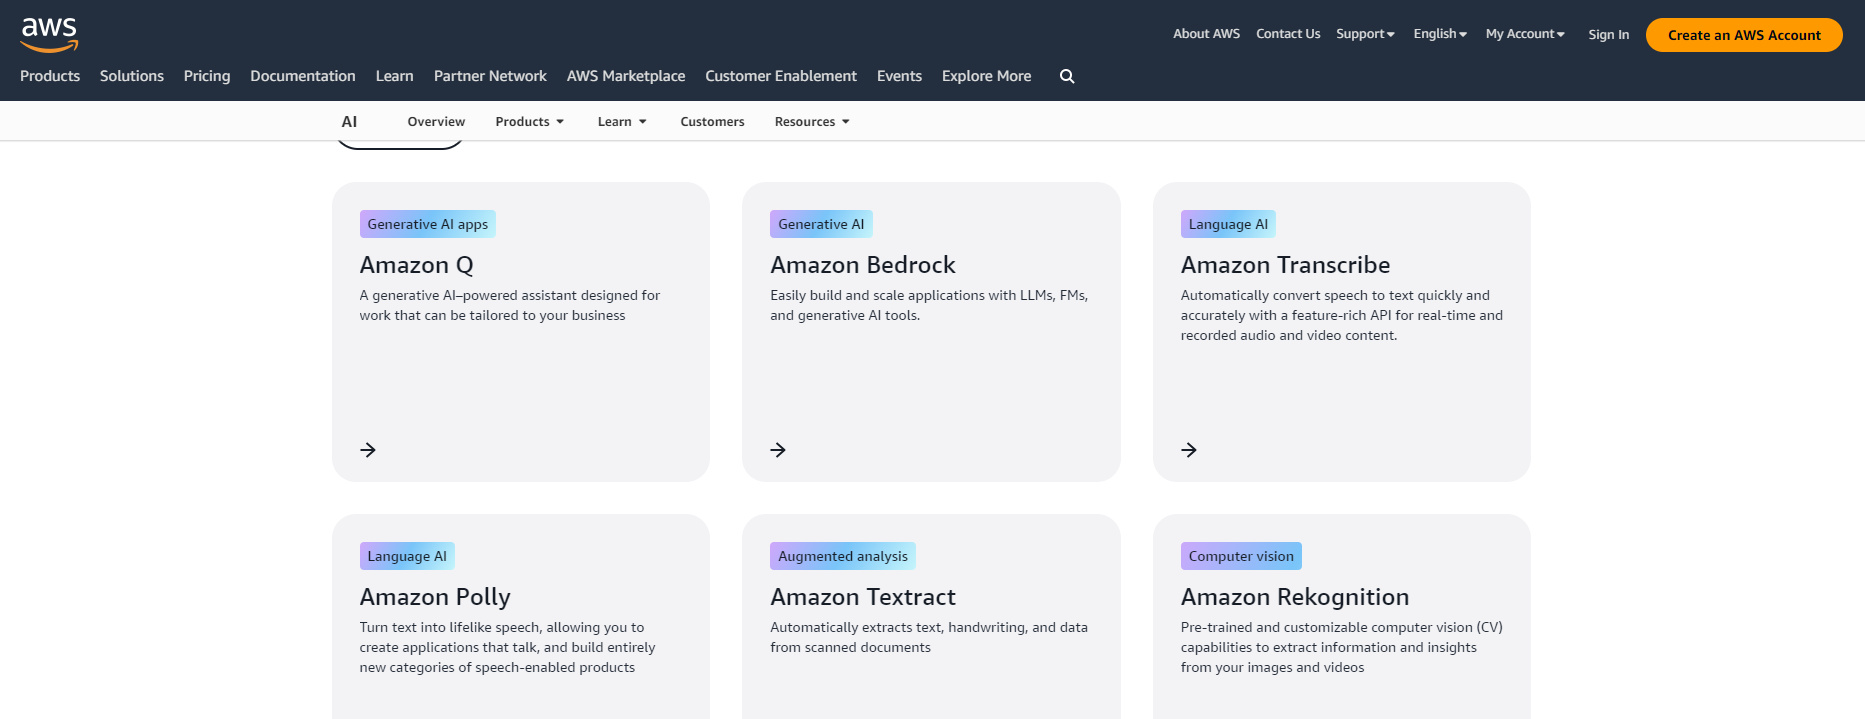1865x719 pixels.
Task: Click the Amazon Textract description text
Action: coord(929,637)
